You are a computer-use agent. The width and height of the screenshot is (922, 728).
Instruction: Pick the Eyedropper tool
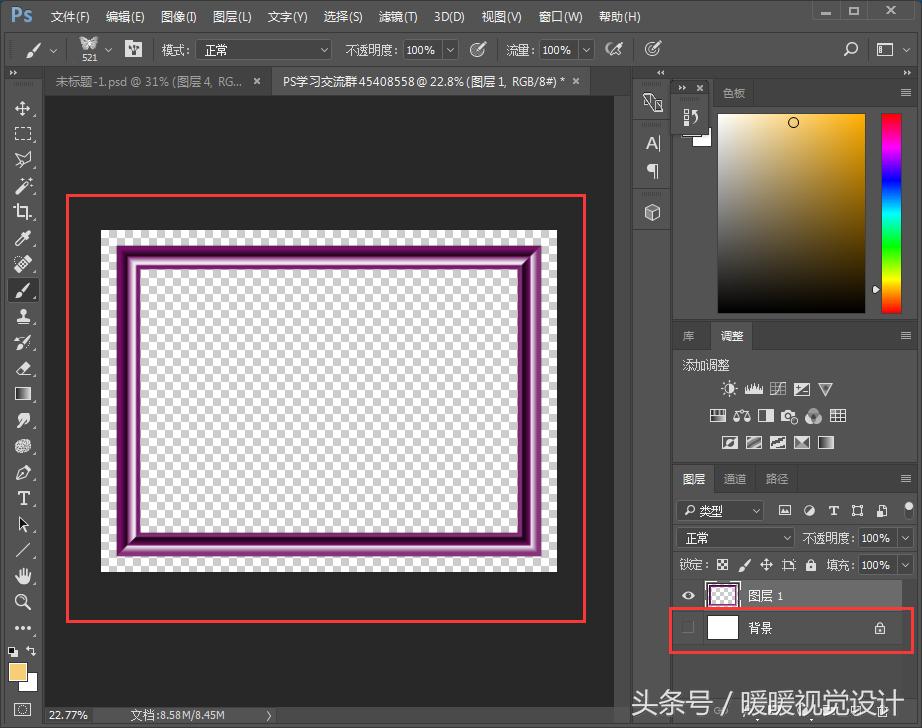point(22,238)
